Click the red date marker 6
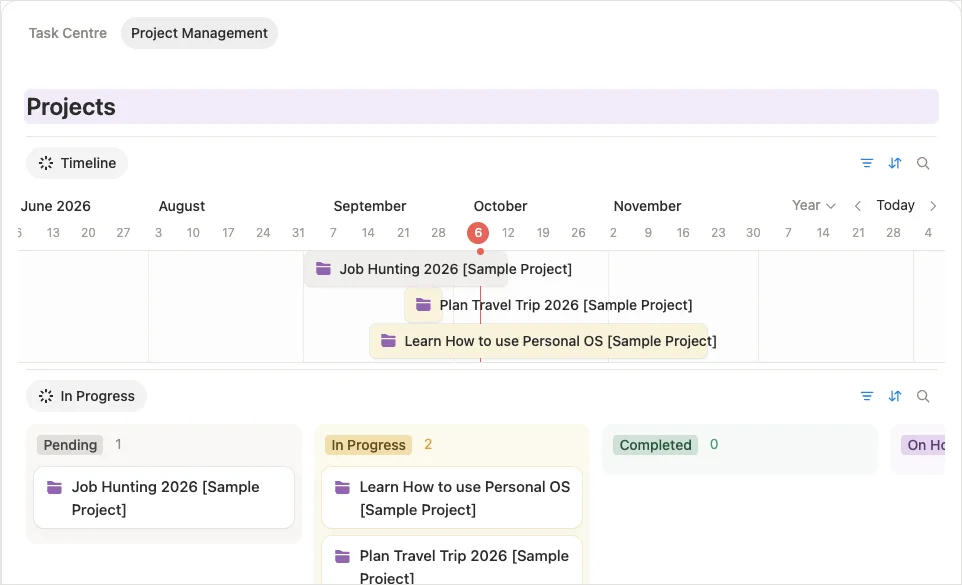 coord(478,233)
